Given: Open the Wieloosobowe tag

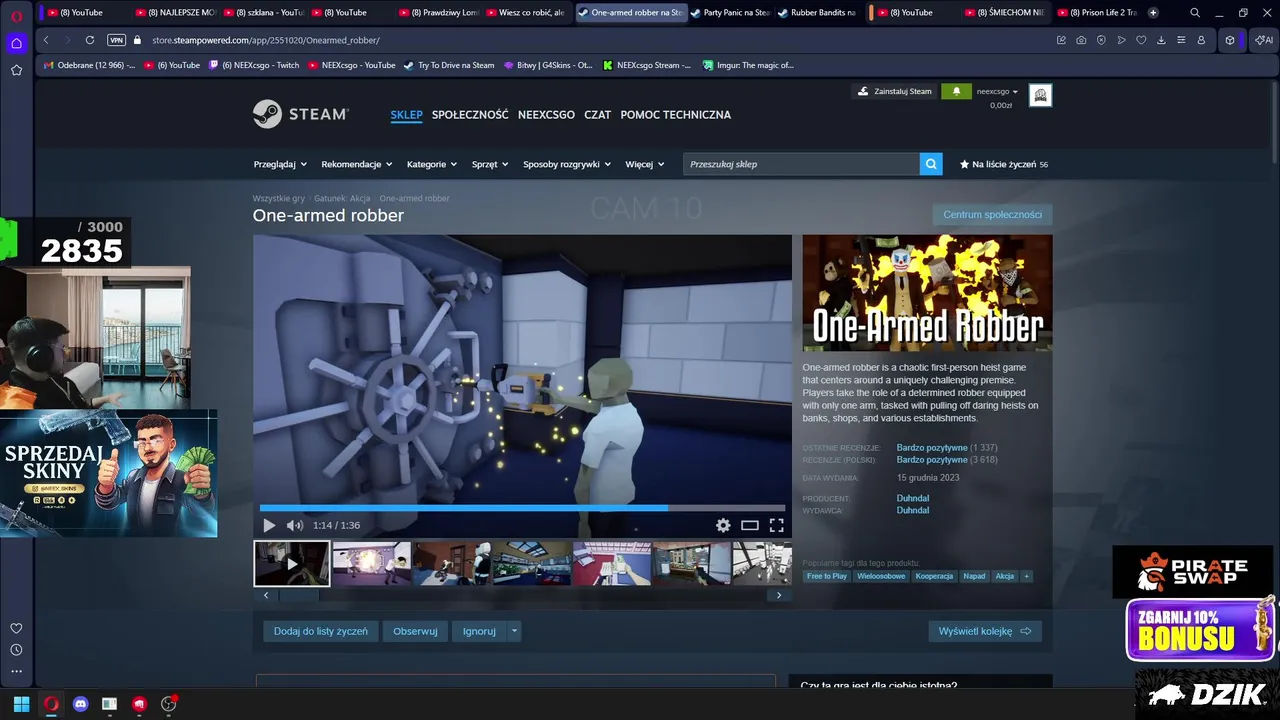Looking at the screenshot, I should point(881,576).
